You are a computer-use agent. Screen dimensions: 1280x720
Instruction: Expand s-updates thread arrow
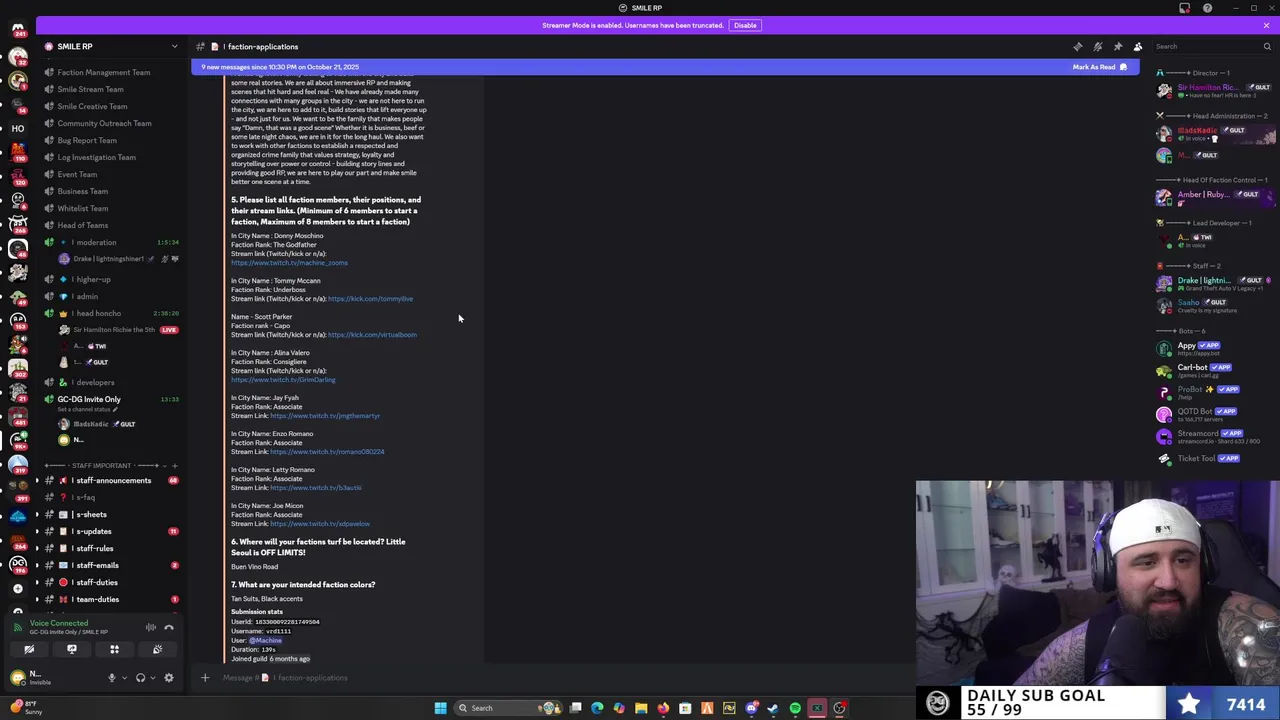point(37,532)
